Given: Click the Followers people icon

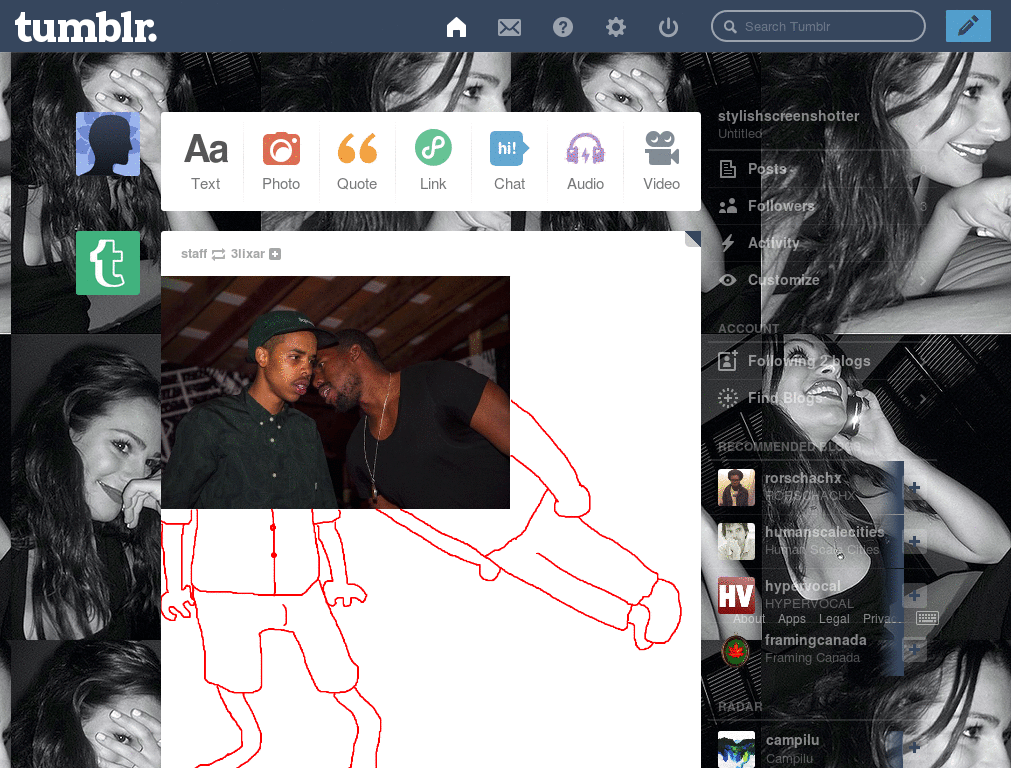Looking at the screenshot, I should point(728,206).
